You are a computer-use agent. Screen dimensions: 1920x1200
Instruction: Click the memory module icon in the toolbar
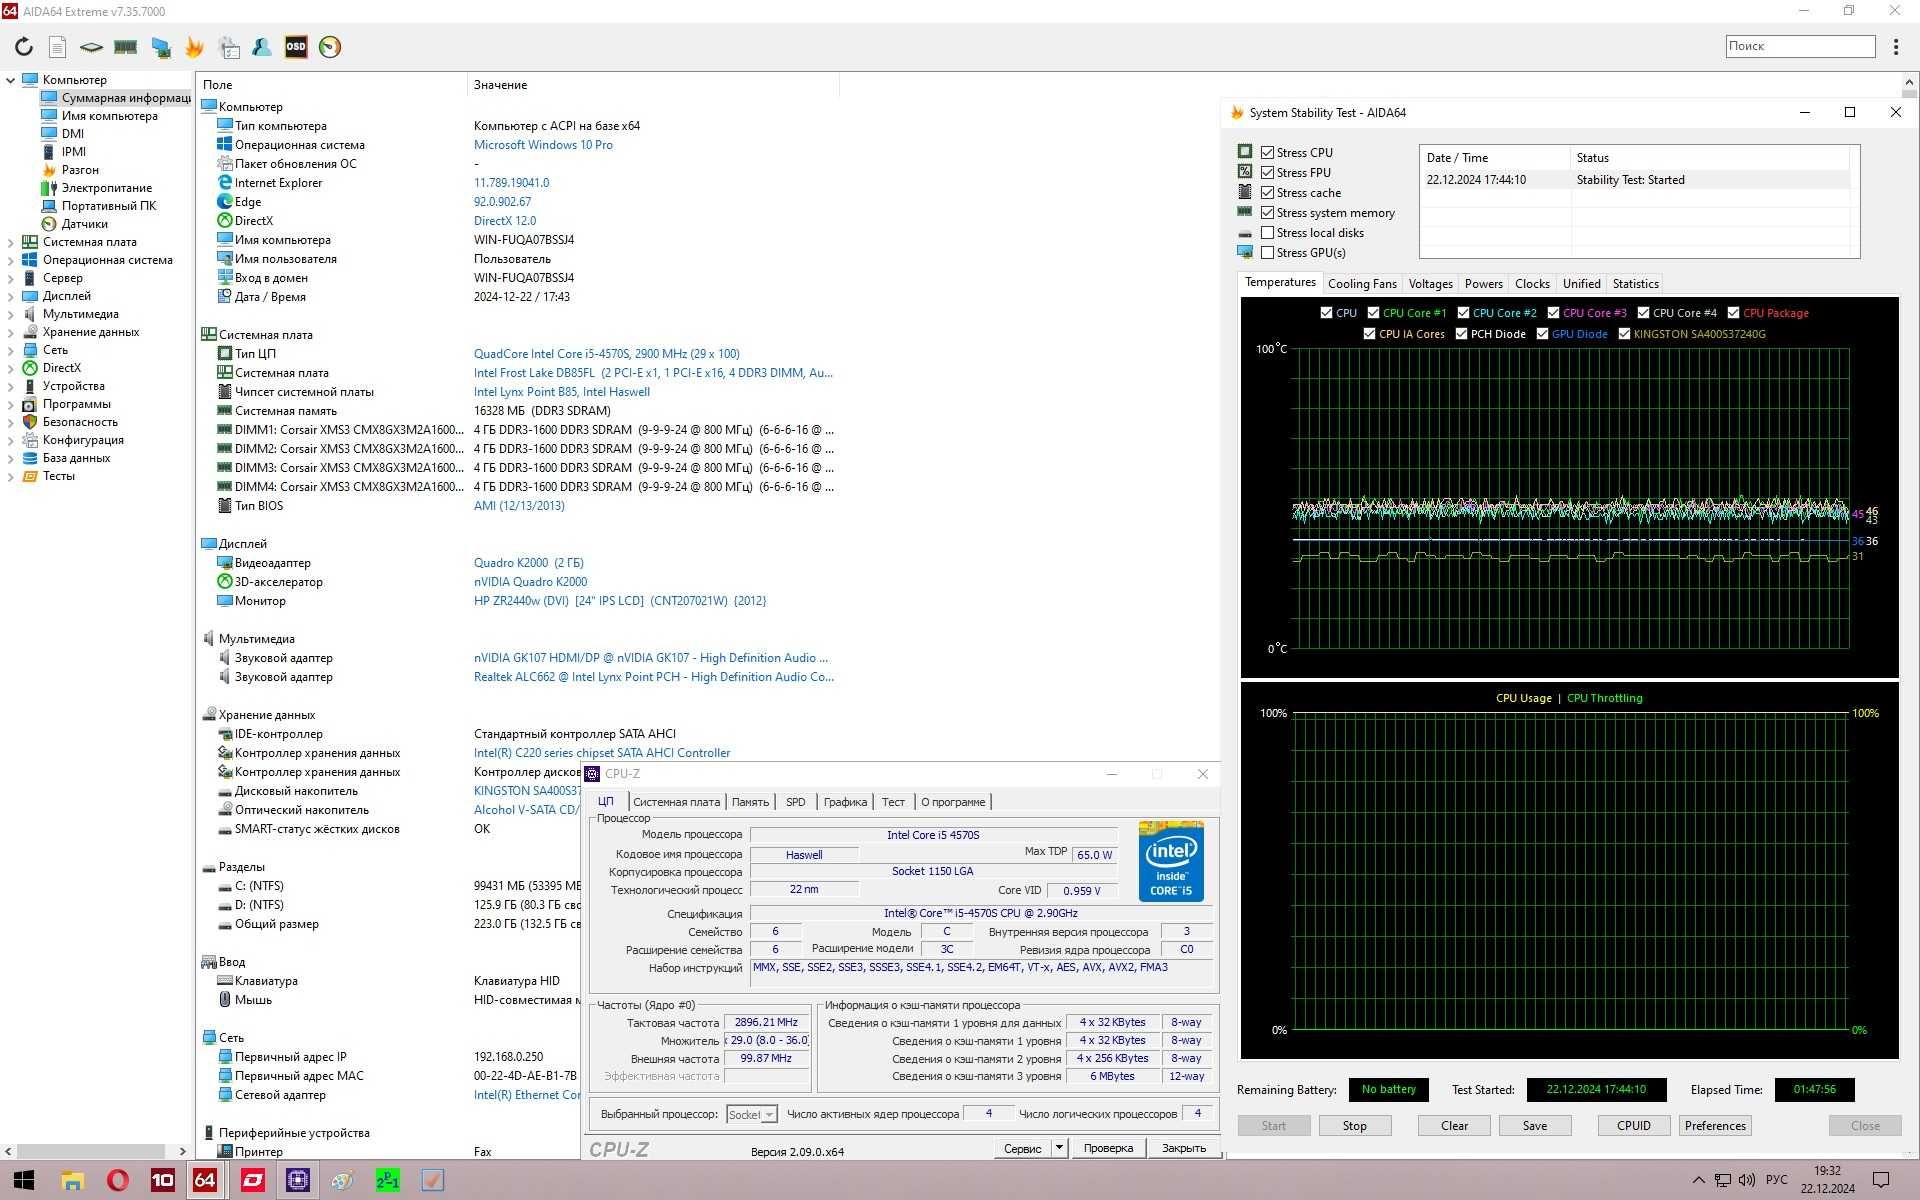coord(125,46)
